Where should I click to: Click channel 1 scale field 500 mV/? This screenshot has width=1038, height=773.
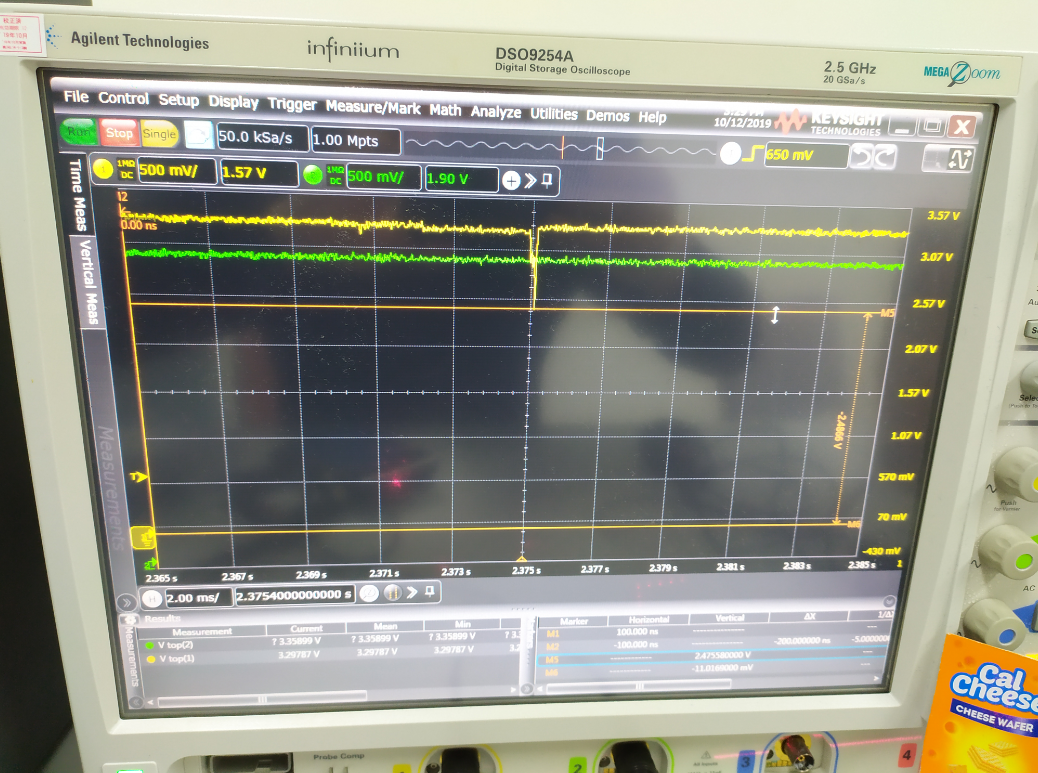(x=176, y=171)
